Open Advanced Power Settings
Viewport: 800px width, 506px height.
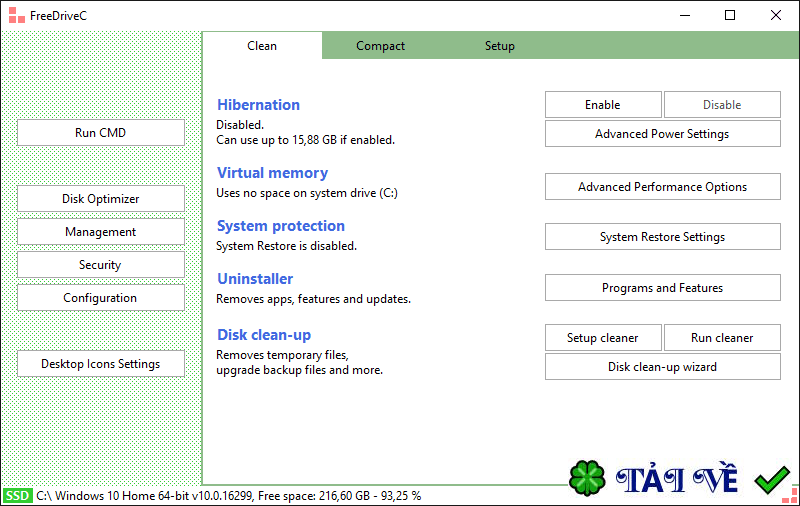(x=662, y=134)
